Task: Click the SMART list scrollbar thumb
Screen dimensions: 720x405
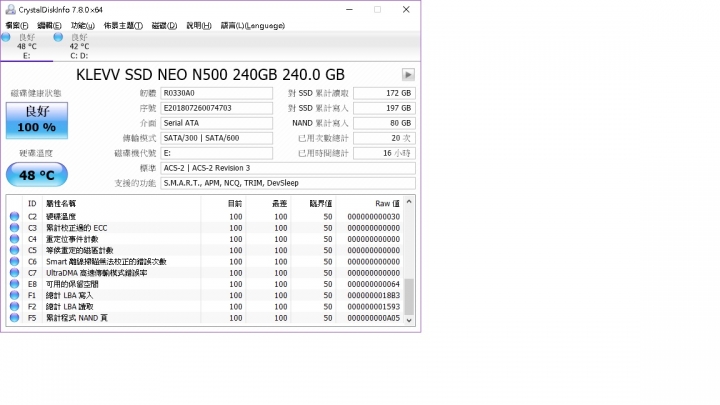Action: click(409, 296)
